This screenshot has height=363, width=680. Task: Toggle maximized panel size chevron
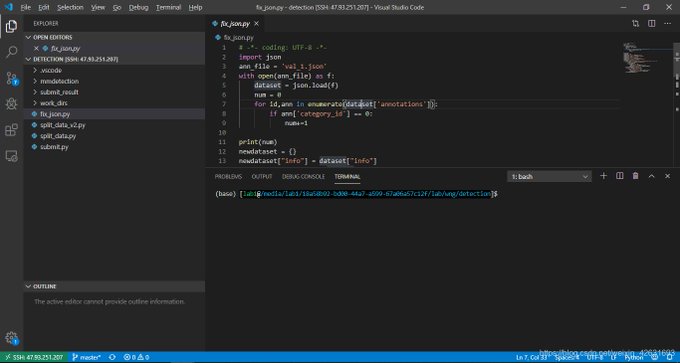[651, 176]
